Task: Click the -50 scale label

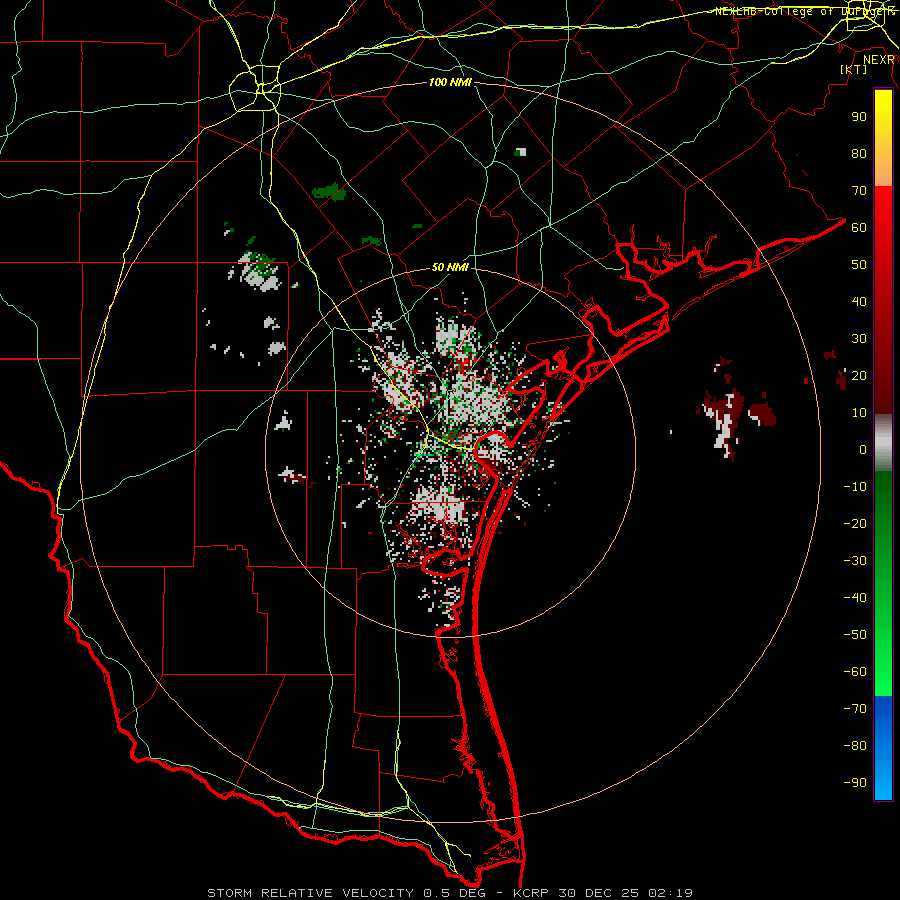Action: click(855, 635)
